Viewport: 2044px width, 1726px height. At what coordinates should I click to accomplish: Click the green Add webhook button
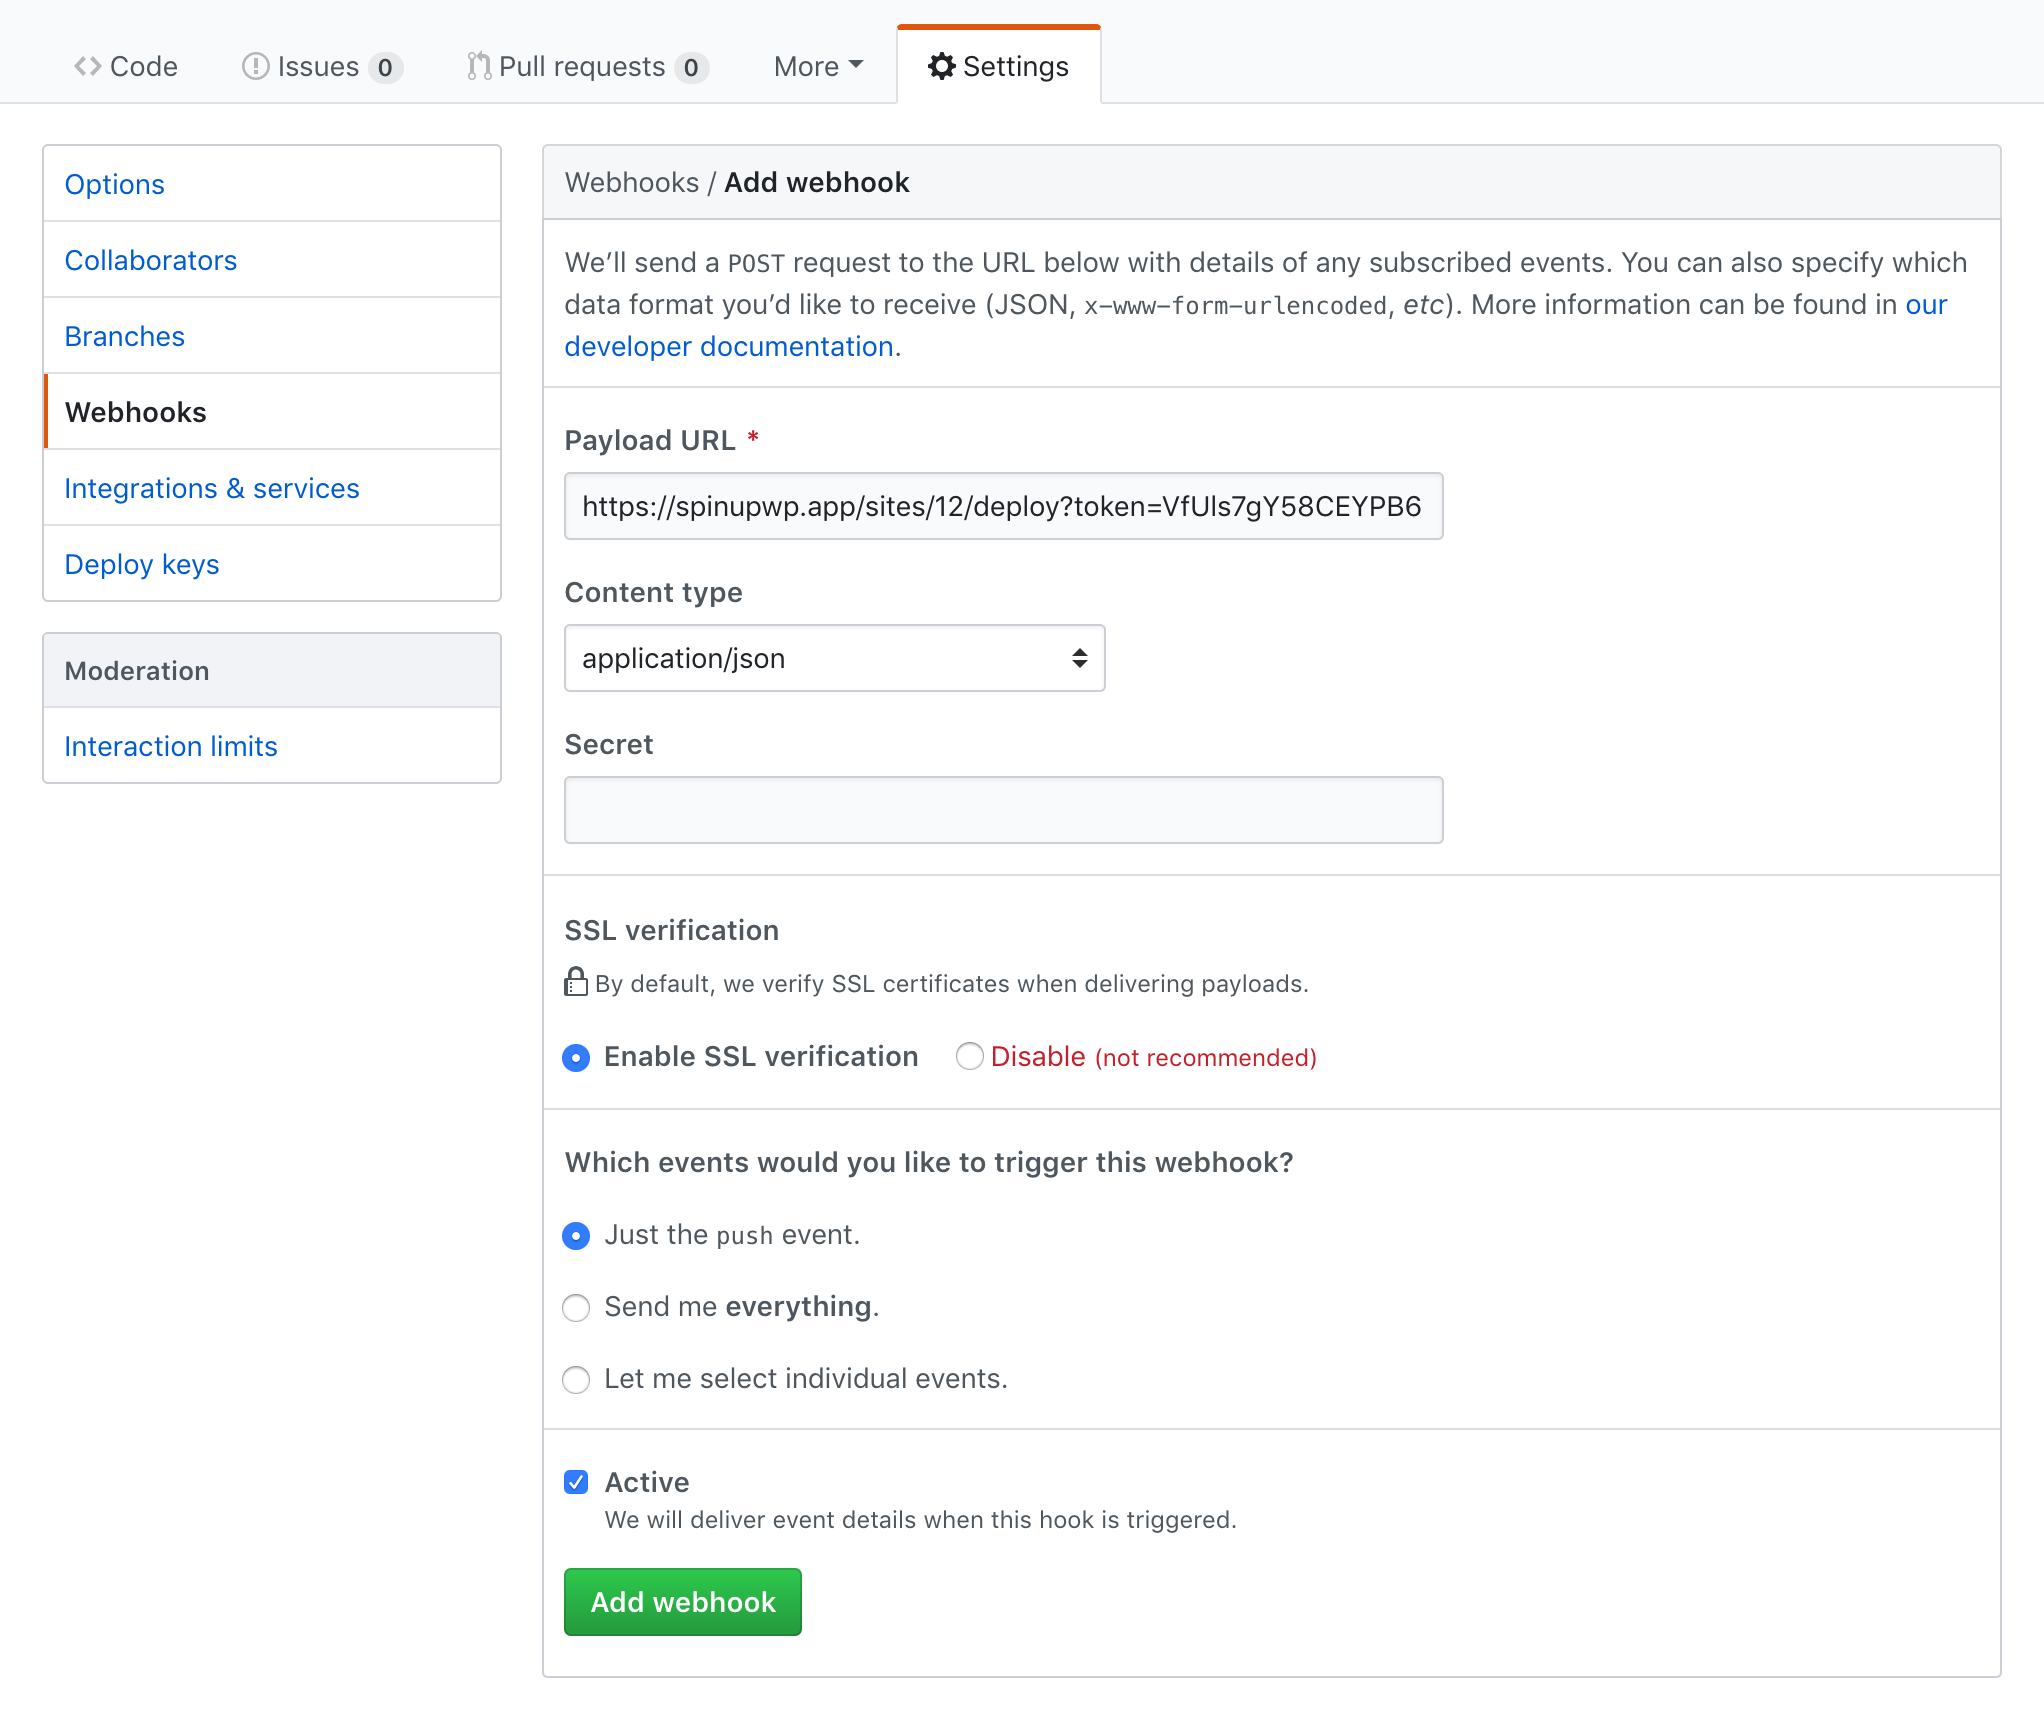coord(683,1602)
